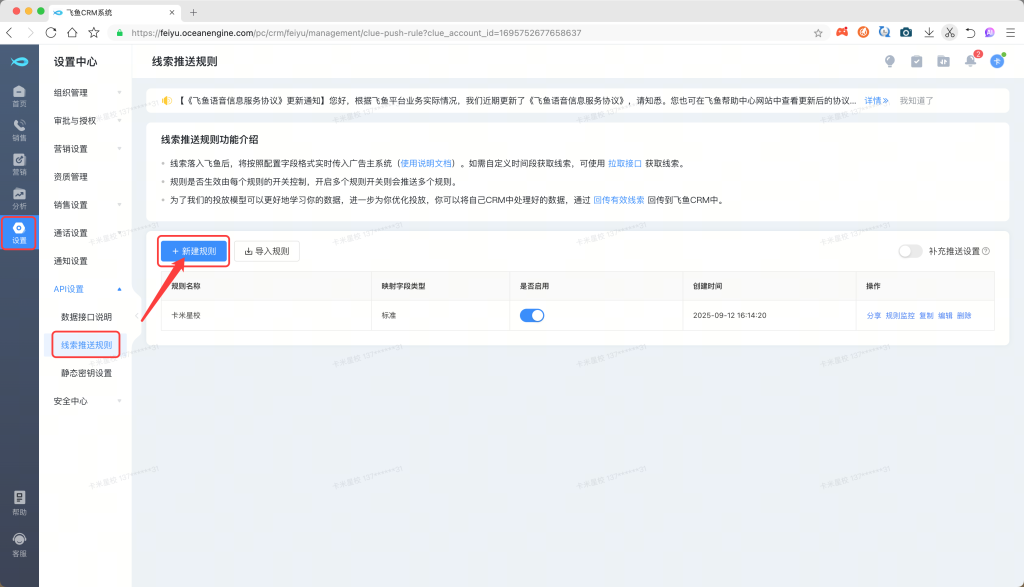Image resolution: width=1024 pixels, height=587 pixels.
Task: Enable the 补充推送设置 switch
Action: coord(910,251)
